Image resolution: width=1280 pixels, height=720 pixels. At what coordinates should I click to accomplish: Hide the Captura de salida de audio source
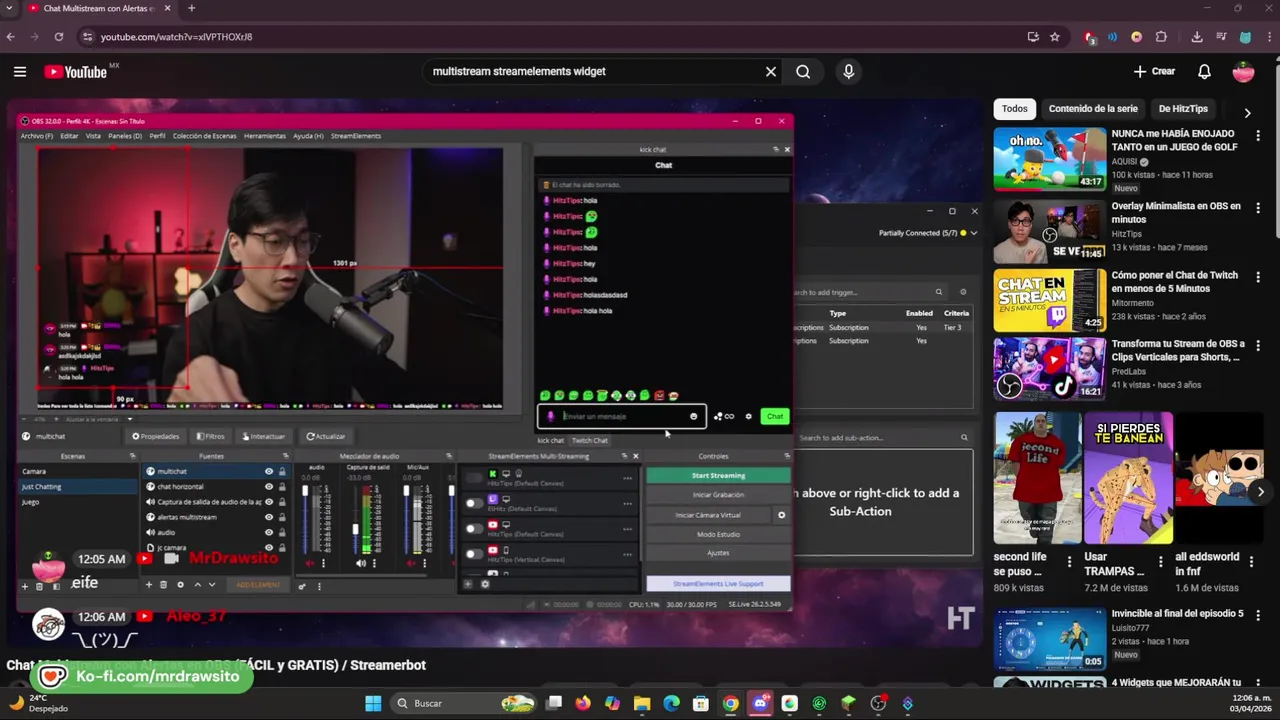(268, 502)
